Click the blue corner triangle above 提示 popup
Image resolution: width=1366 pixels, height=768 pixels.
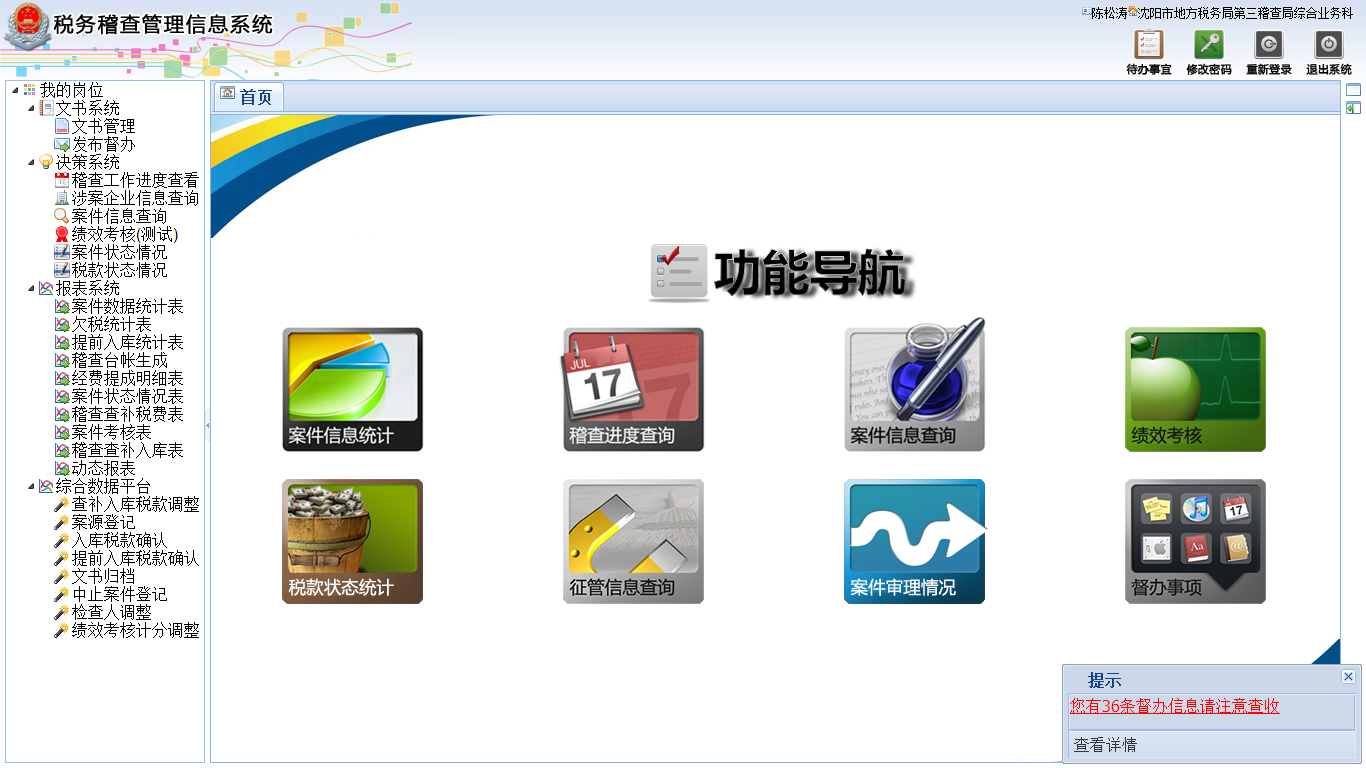[x=1330, y=654]
